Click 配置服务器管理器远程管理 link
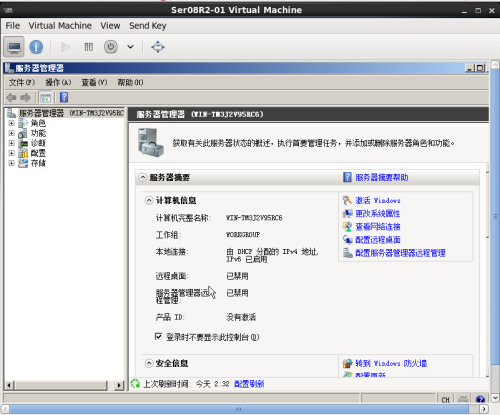The height and width of the screenshot is (415, 500). tap(400, 253)
